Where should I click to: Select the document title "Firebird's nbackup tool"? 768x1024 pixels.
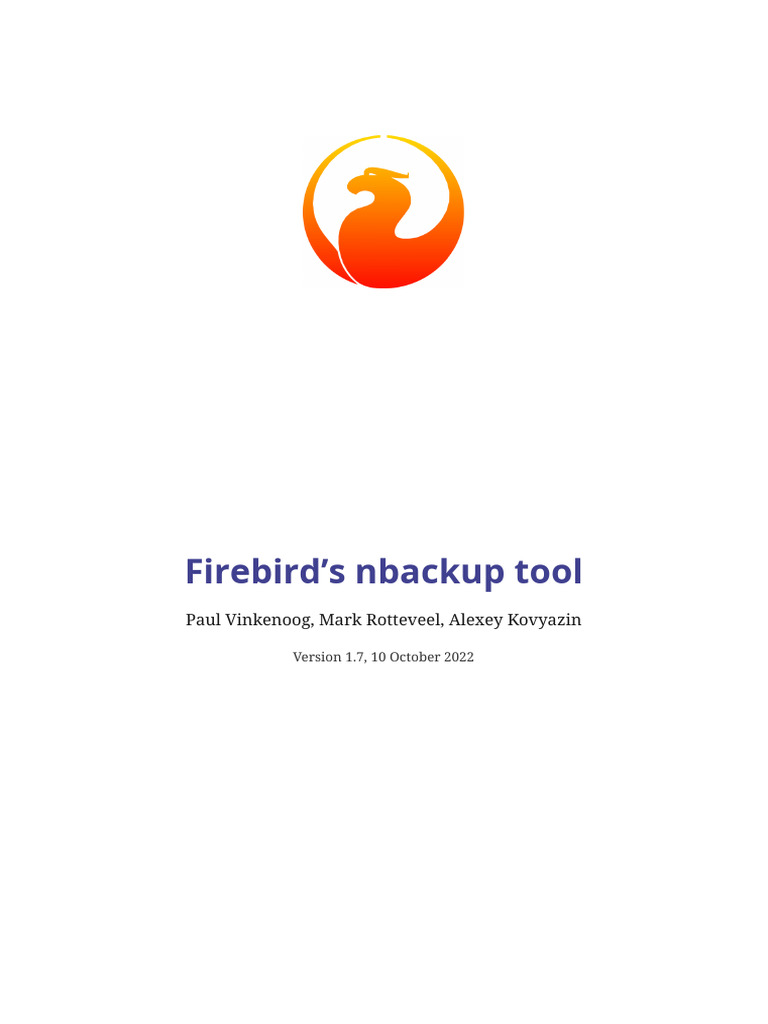tap(383, 572)
